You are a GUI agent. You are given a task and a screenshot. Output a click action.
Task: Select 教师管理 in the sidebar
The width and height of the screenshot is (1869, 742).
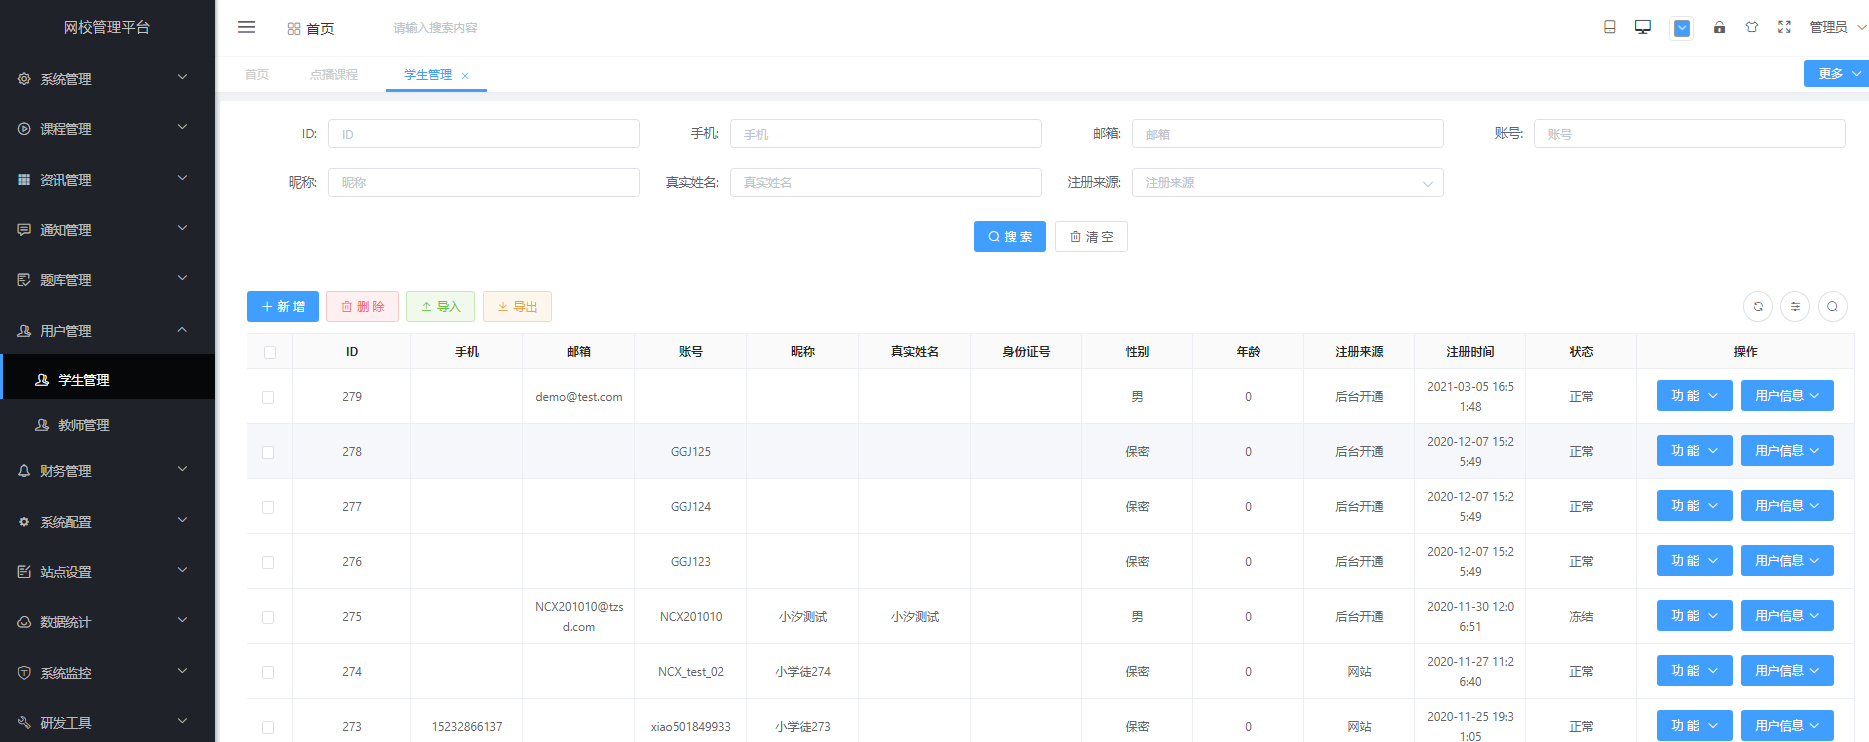107,424
